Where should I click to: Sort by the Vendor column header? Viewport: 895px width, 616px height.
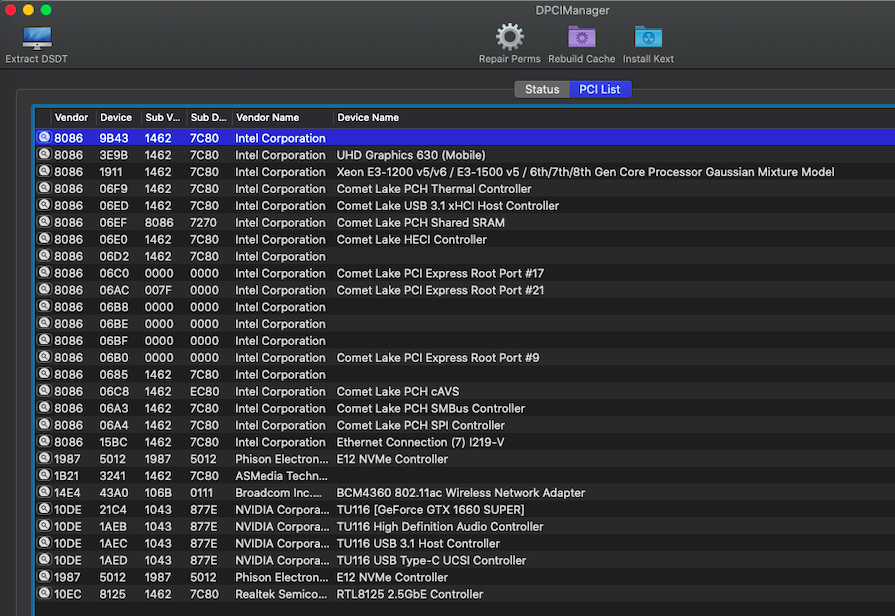tap(71, 118)
